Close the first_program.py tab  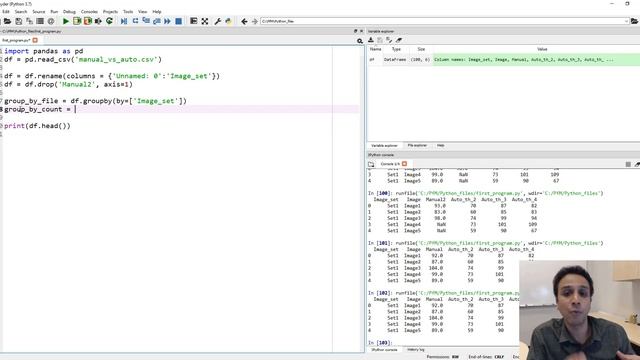(x=35, y=40)
